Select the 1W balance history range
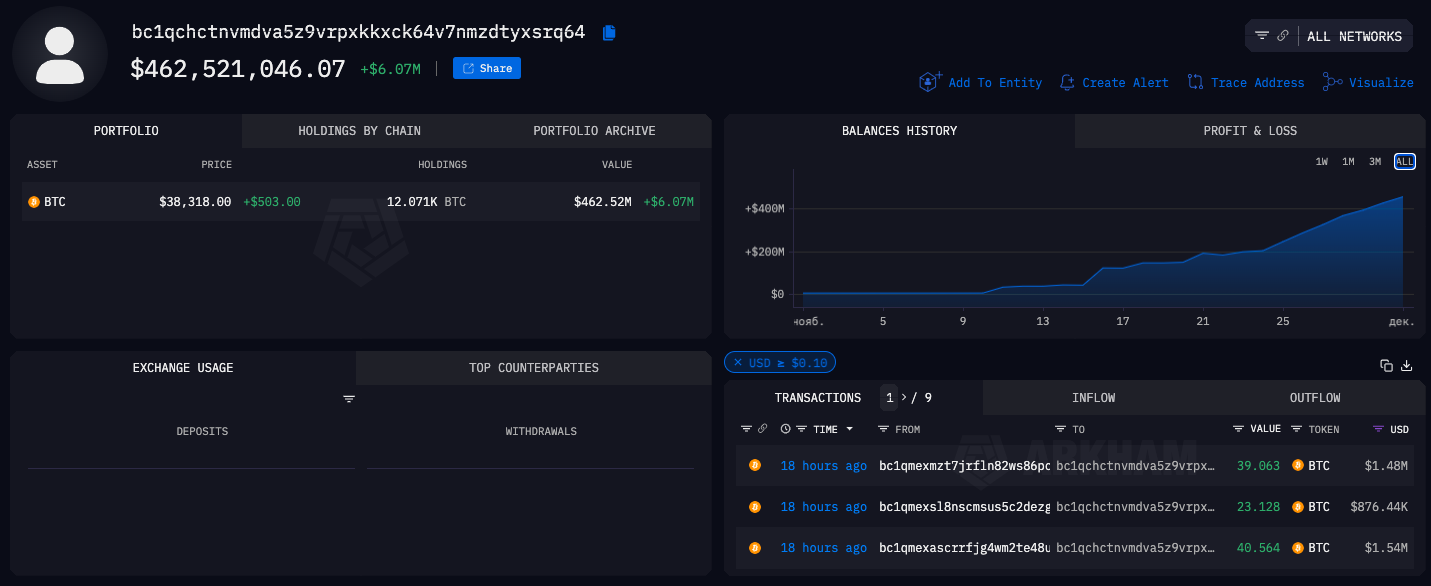This screenshot has width=1431, height=586. tap(1322, 162)
